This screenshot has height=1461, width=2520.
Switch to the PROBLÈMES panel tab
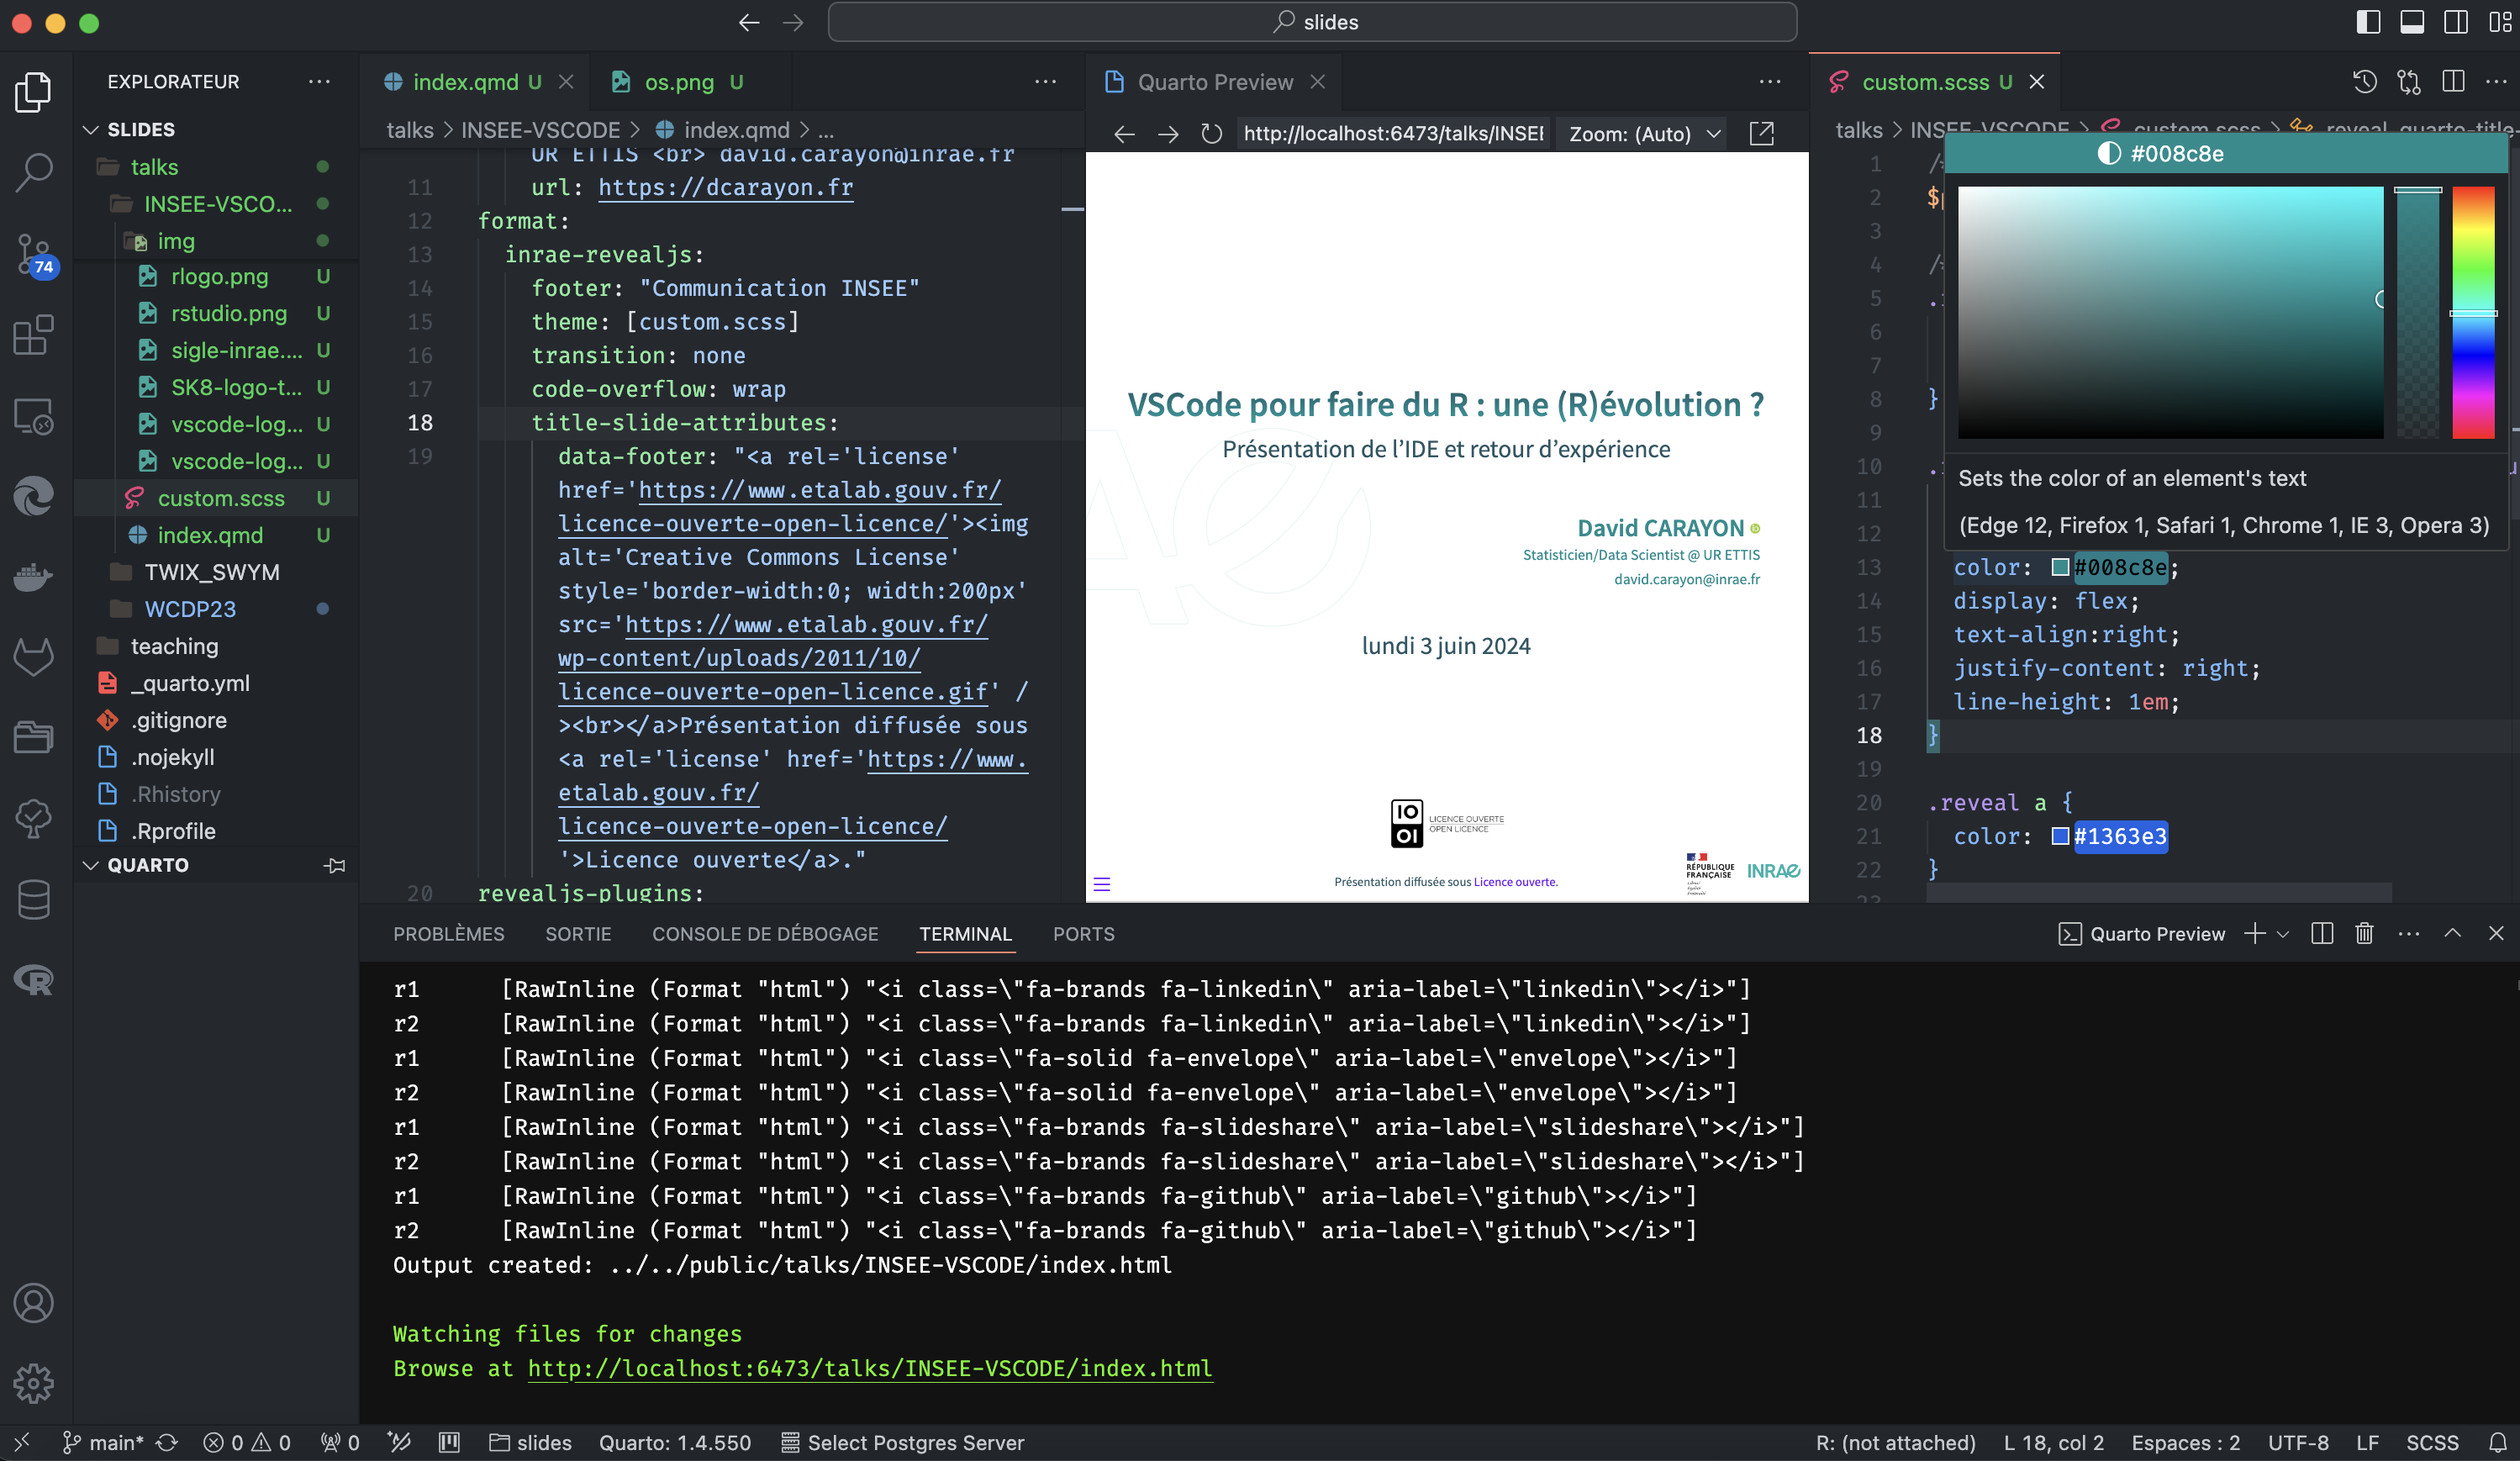(x=448, y=933)
